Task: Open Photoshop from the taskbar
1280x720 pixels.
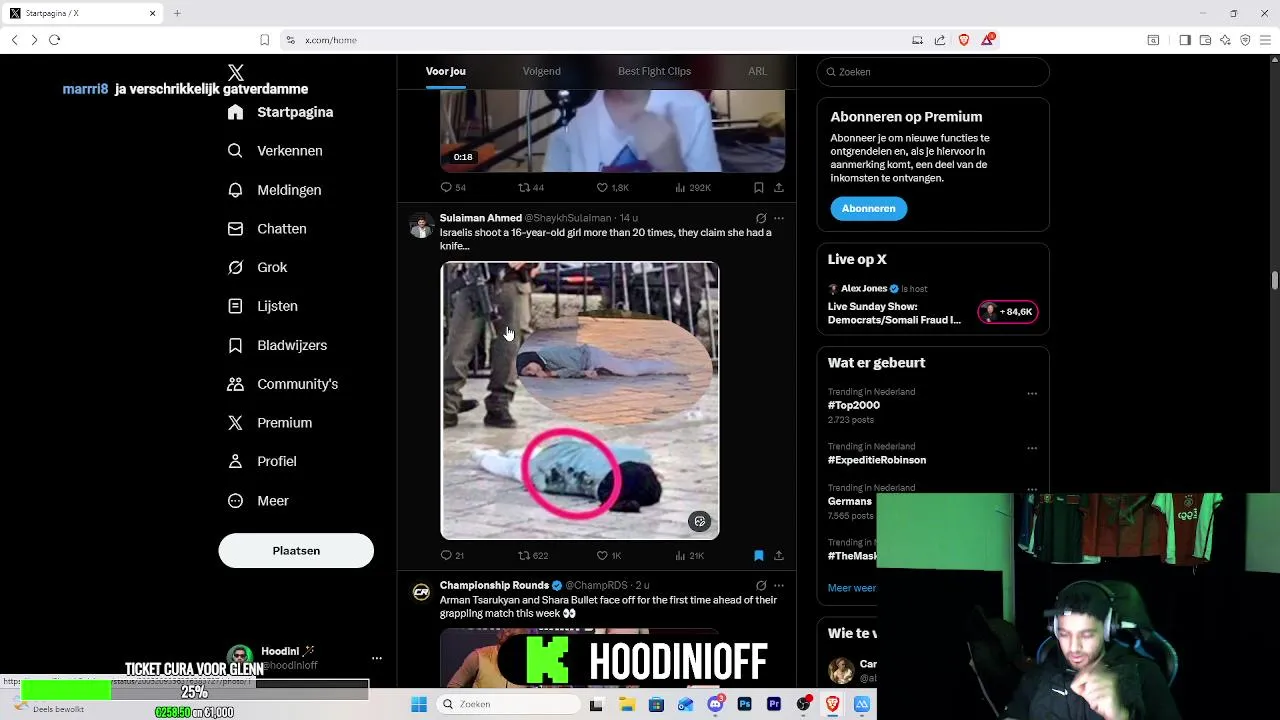Action: tap(745, 704)
